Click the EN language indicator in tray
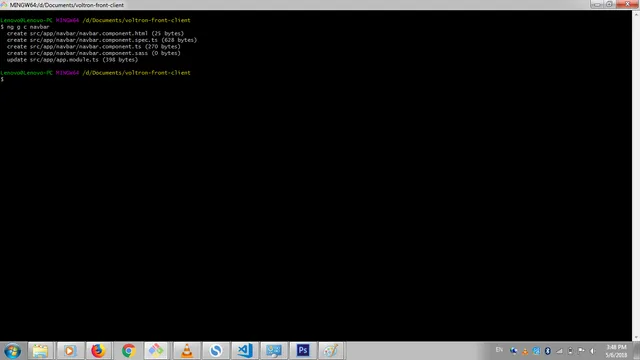 pos(499,350)
